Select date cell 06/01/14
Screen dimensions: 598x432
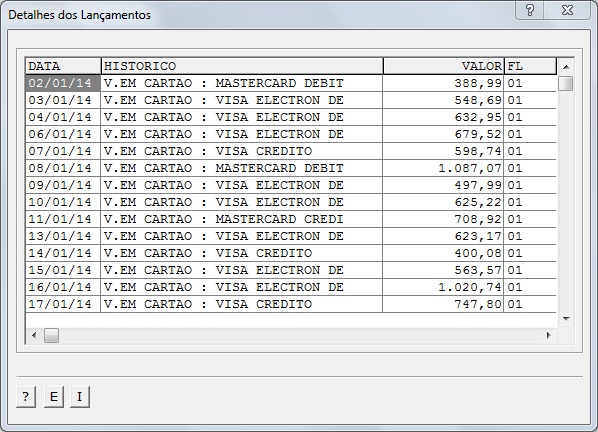pos(63,134)
